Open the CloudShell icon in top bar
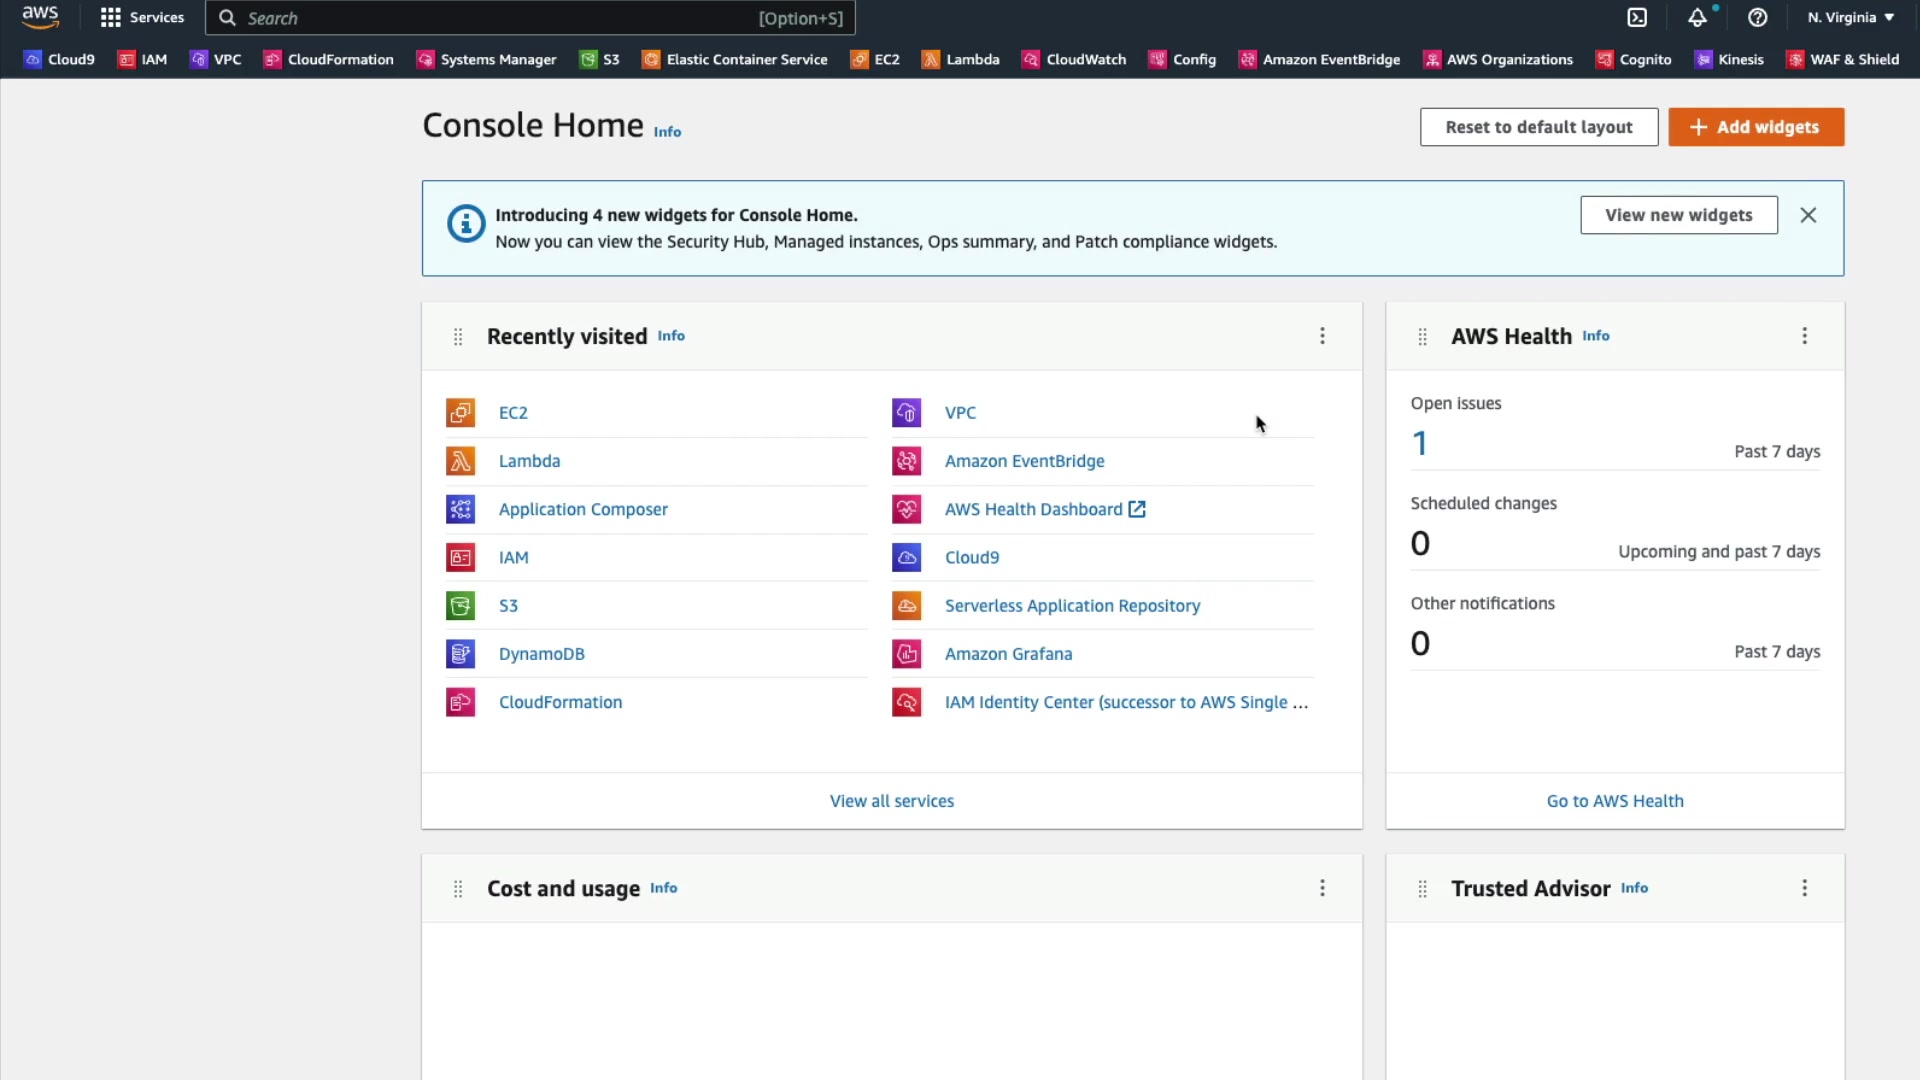Screen dimensions: 1920x1080 click(x=1637, y=18)
